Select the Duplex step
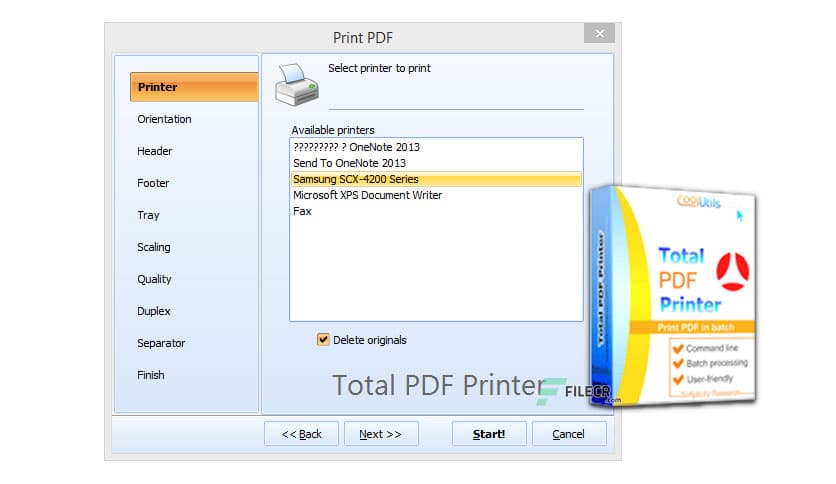This screenshot has height=484, width=836. point(154,311)
